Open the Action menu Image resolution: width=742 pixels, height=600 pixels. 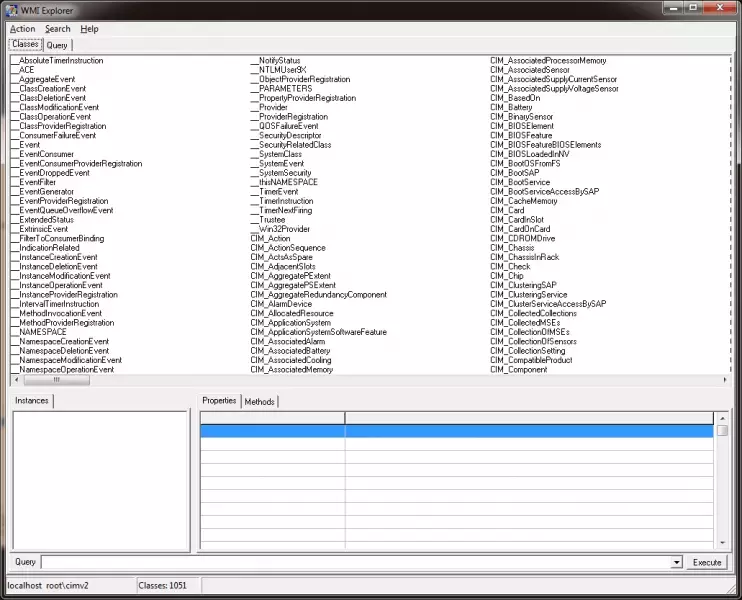pos(23,29)
